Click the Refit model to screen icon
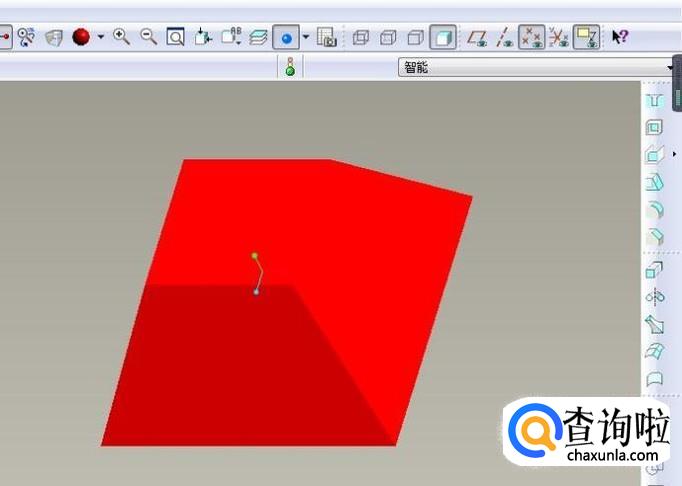682x486 pixels. [x=175, y=37]
